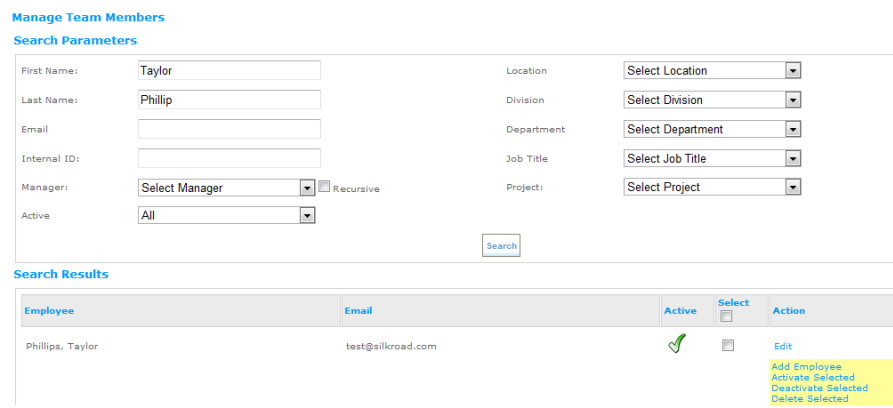Check the Select all header checkbox

pyautogui.click(x=726, y=316)
